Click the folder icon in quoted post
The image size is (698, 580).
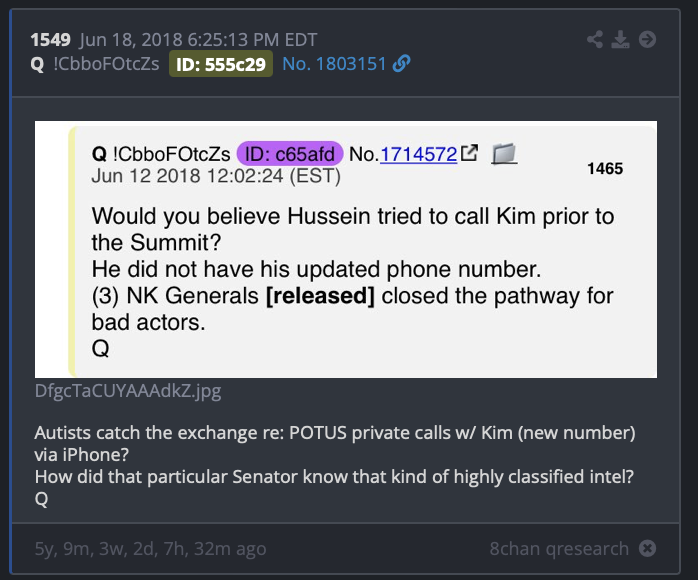pyautogui.click(x=504, y=154)
